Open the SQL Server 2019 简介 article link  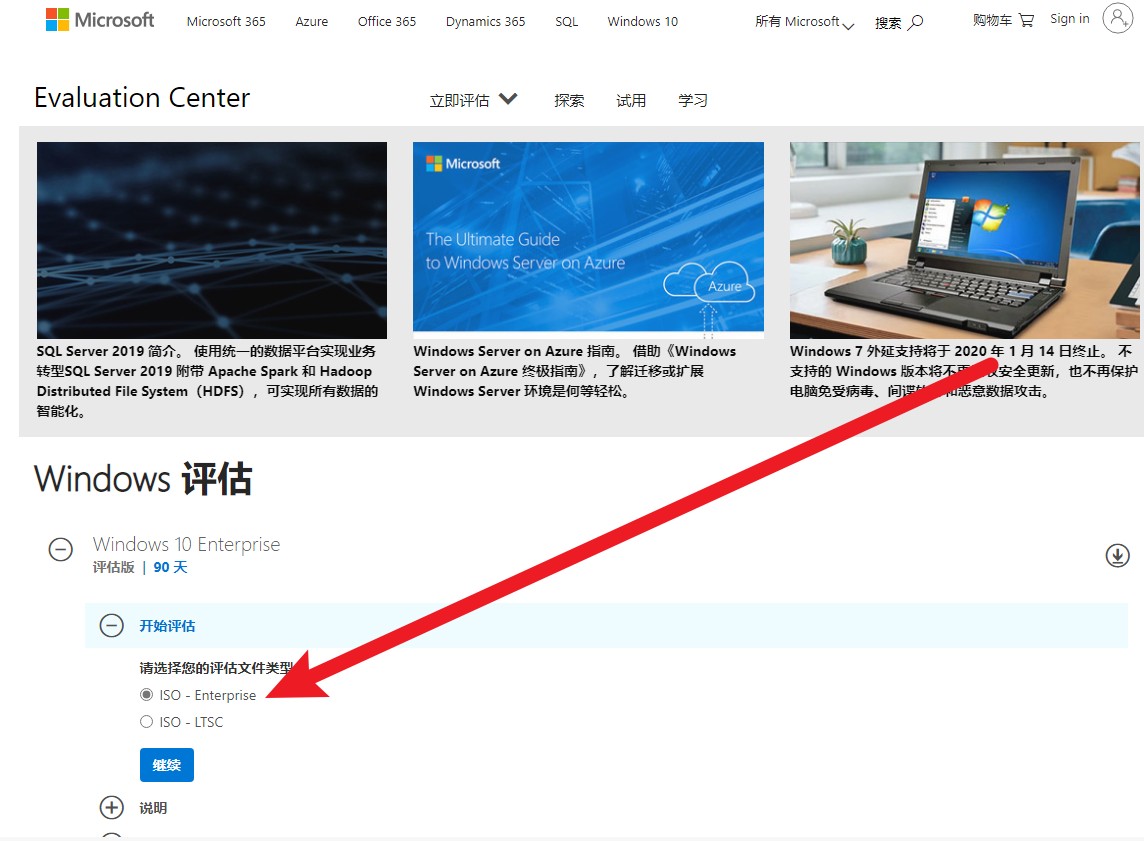(208, 381)
